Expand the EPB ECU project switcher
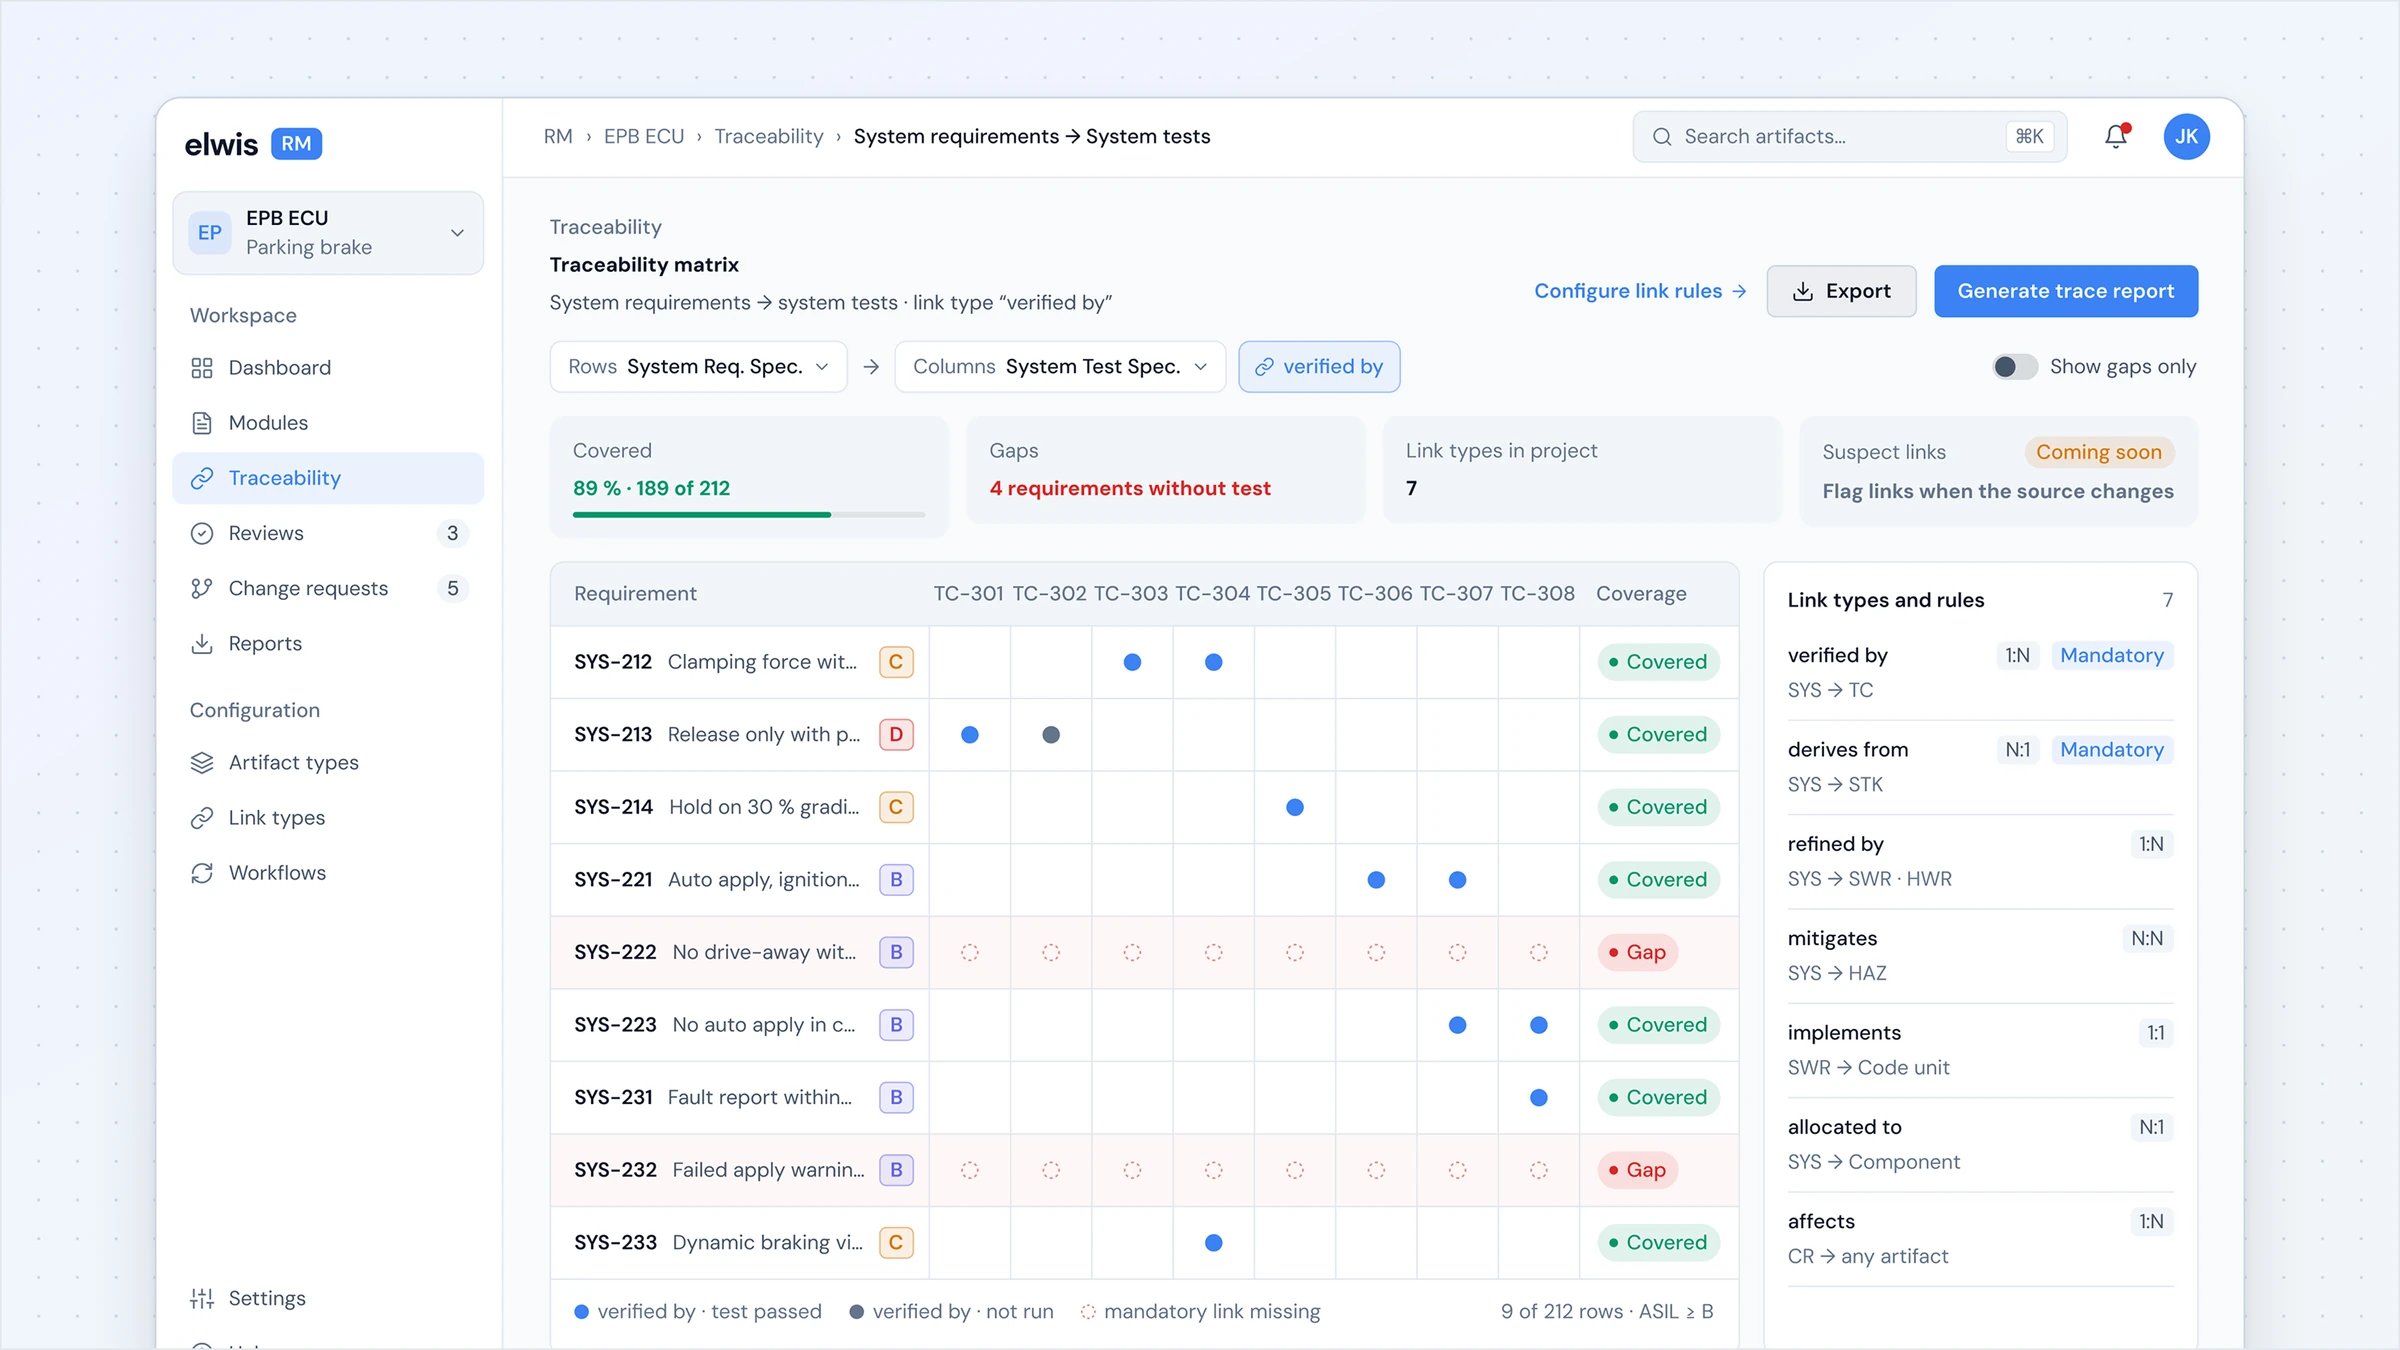Viewport: 2400px width, 1350px height. (328, 233)
